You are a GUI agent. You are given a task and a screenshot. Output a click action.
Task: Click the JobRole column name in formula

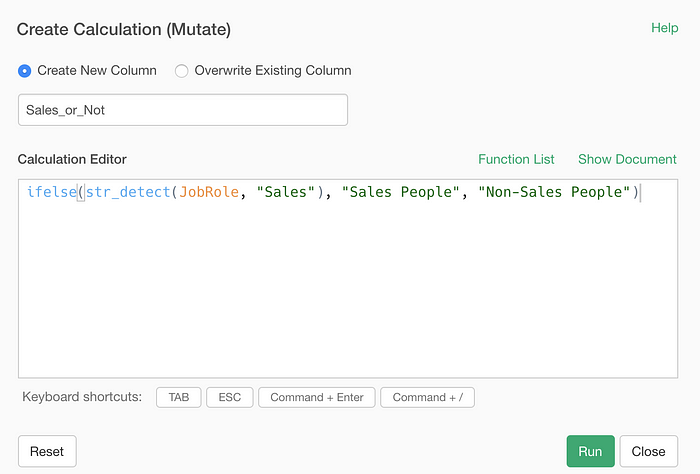pos(209,192)
